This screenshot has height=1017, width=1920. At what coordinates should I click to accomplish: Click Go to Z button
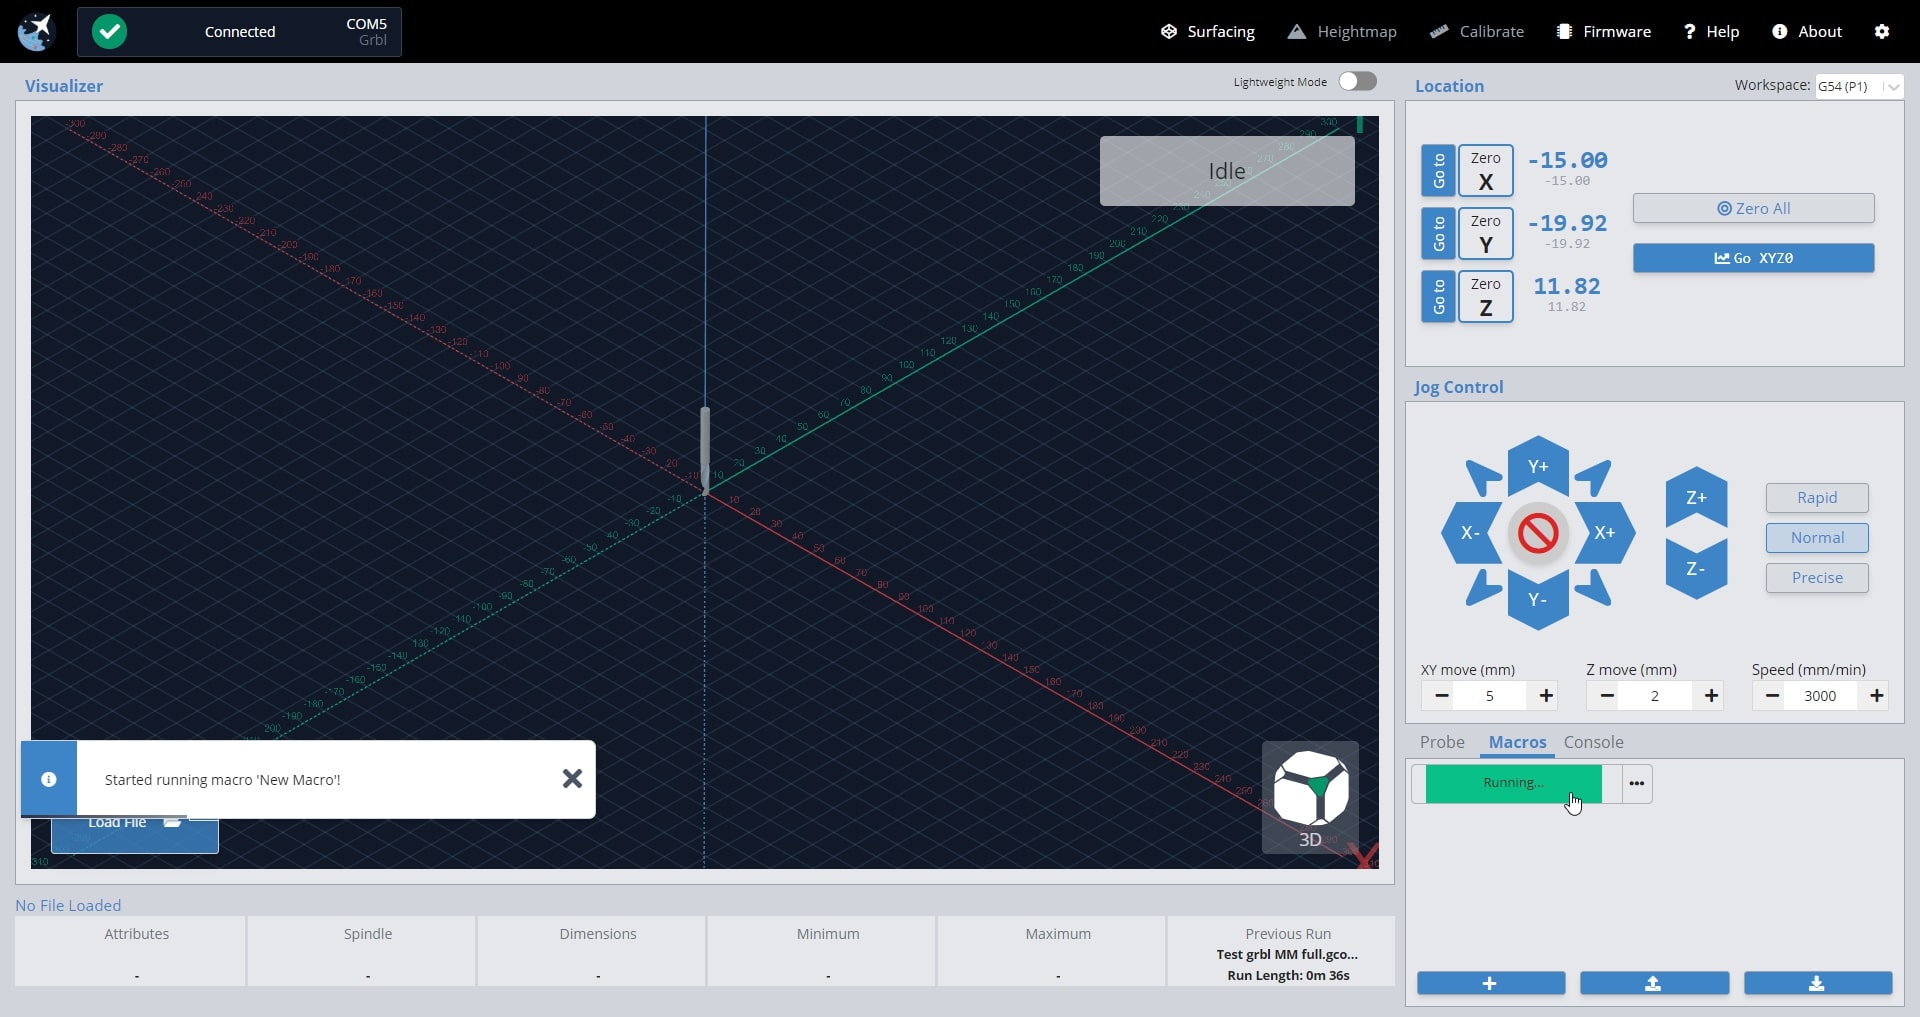point(1438,296)
